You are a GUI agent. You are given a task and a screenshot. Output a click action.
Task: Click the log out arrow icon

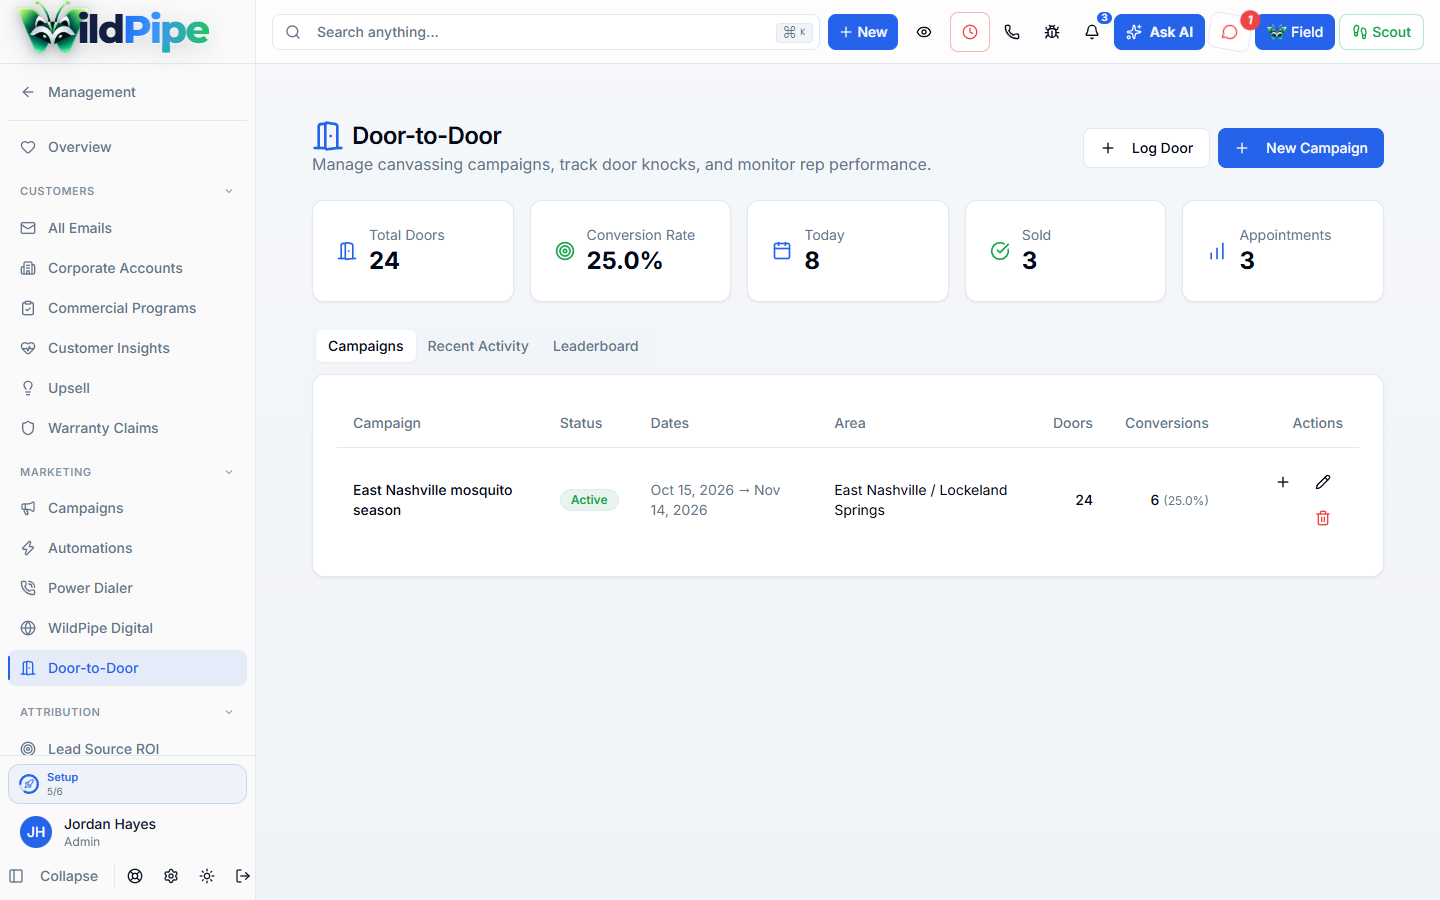(243, 876)
